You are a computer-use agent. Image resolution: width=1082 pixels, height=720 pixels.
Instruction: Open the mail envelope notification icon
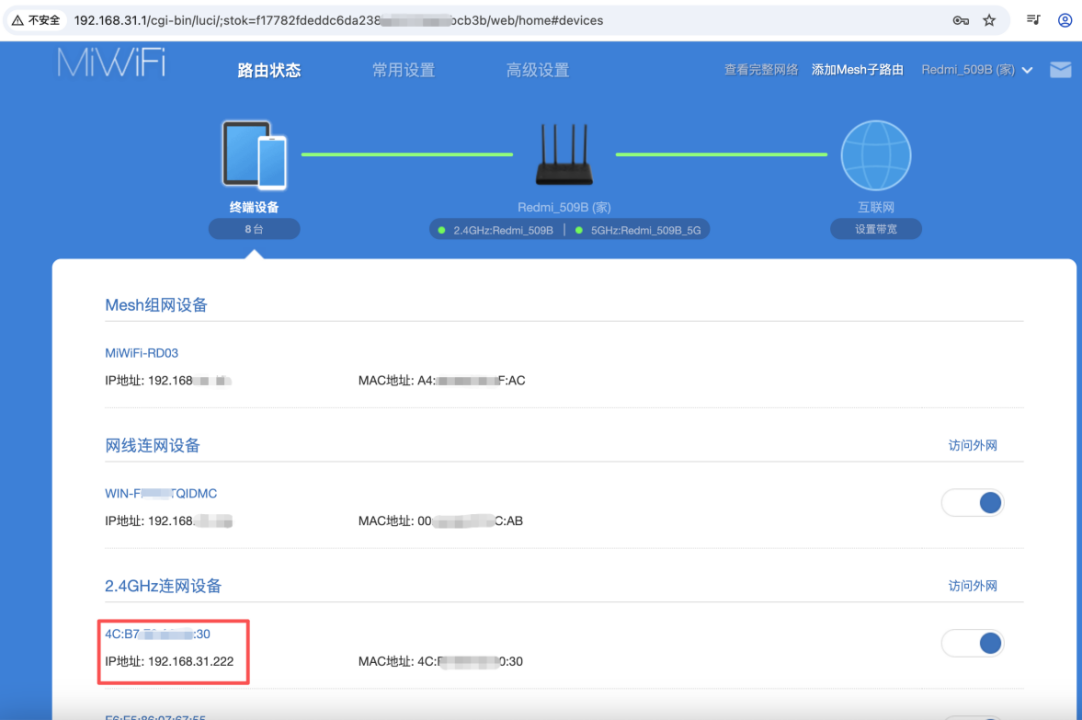pyautogui.click(x=1060, y=70)
